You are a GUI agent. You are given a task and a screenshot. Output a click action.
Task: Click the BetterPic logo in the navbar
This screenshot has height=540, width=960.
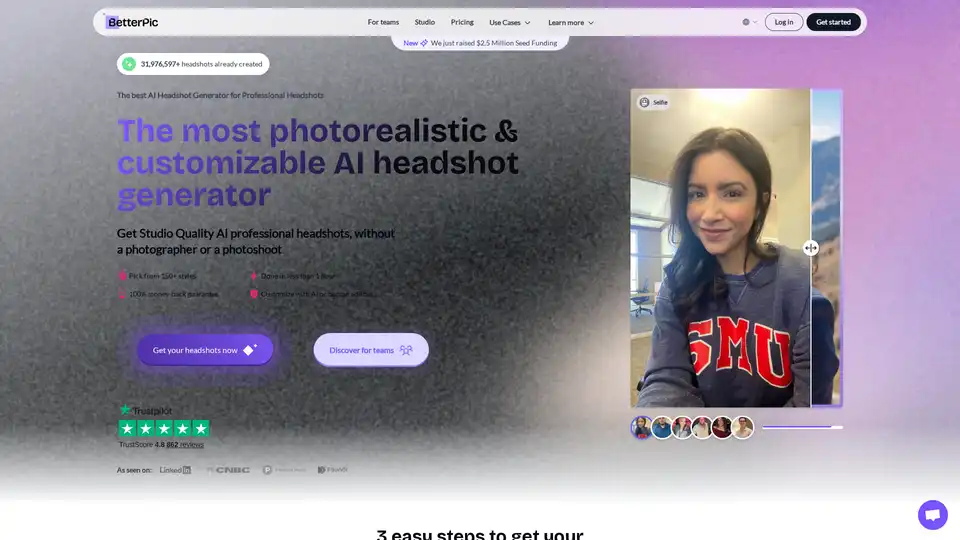click(134, 22)
